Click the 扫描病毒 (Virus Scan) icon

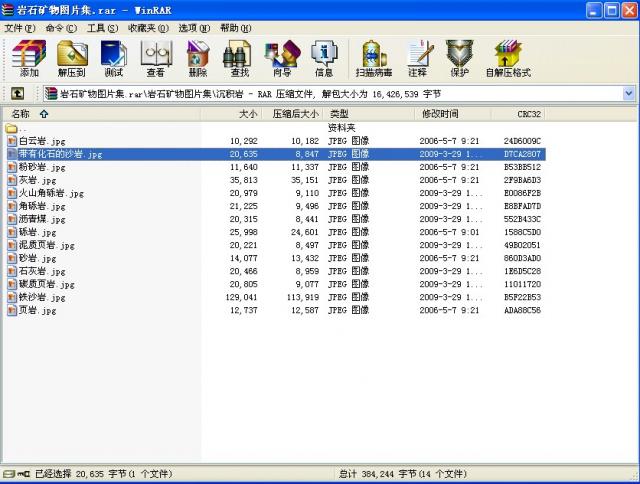[x=373, y=58]
